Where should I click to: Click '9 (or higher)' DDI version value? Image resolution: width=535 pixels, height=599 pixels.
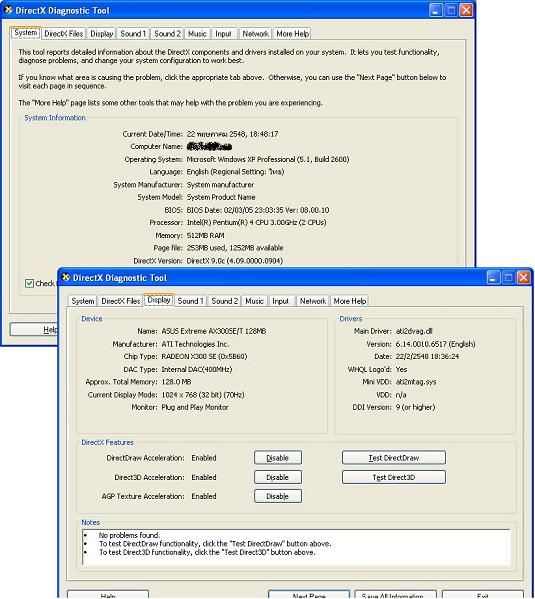[415, 408]
